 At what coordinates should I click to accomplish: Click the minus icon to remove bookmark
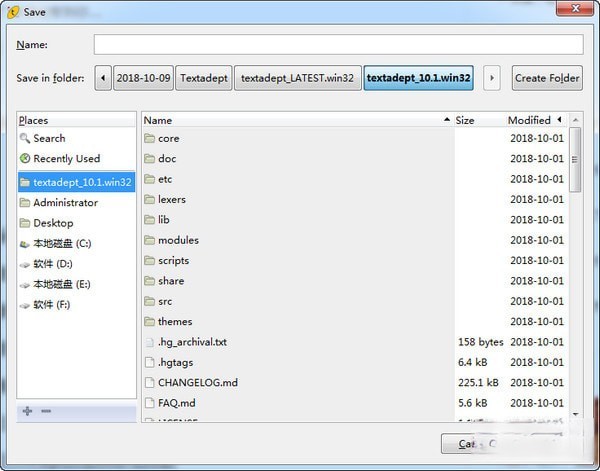click(x=46, y=411)
